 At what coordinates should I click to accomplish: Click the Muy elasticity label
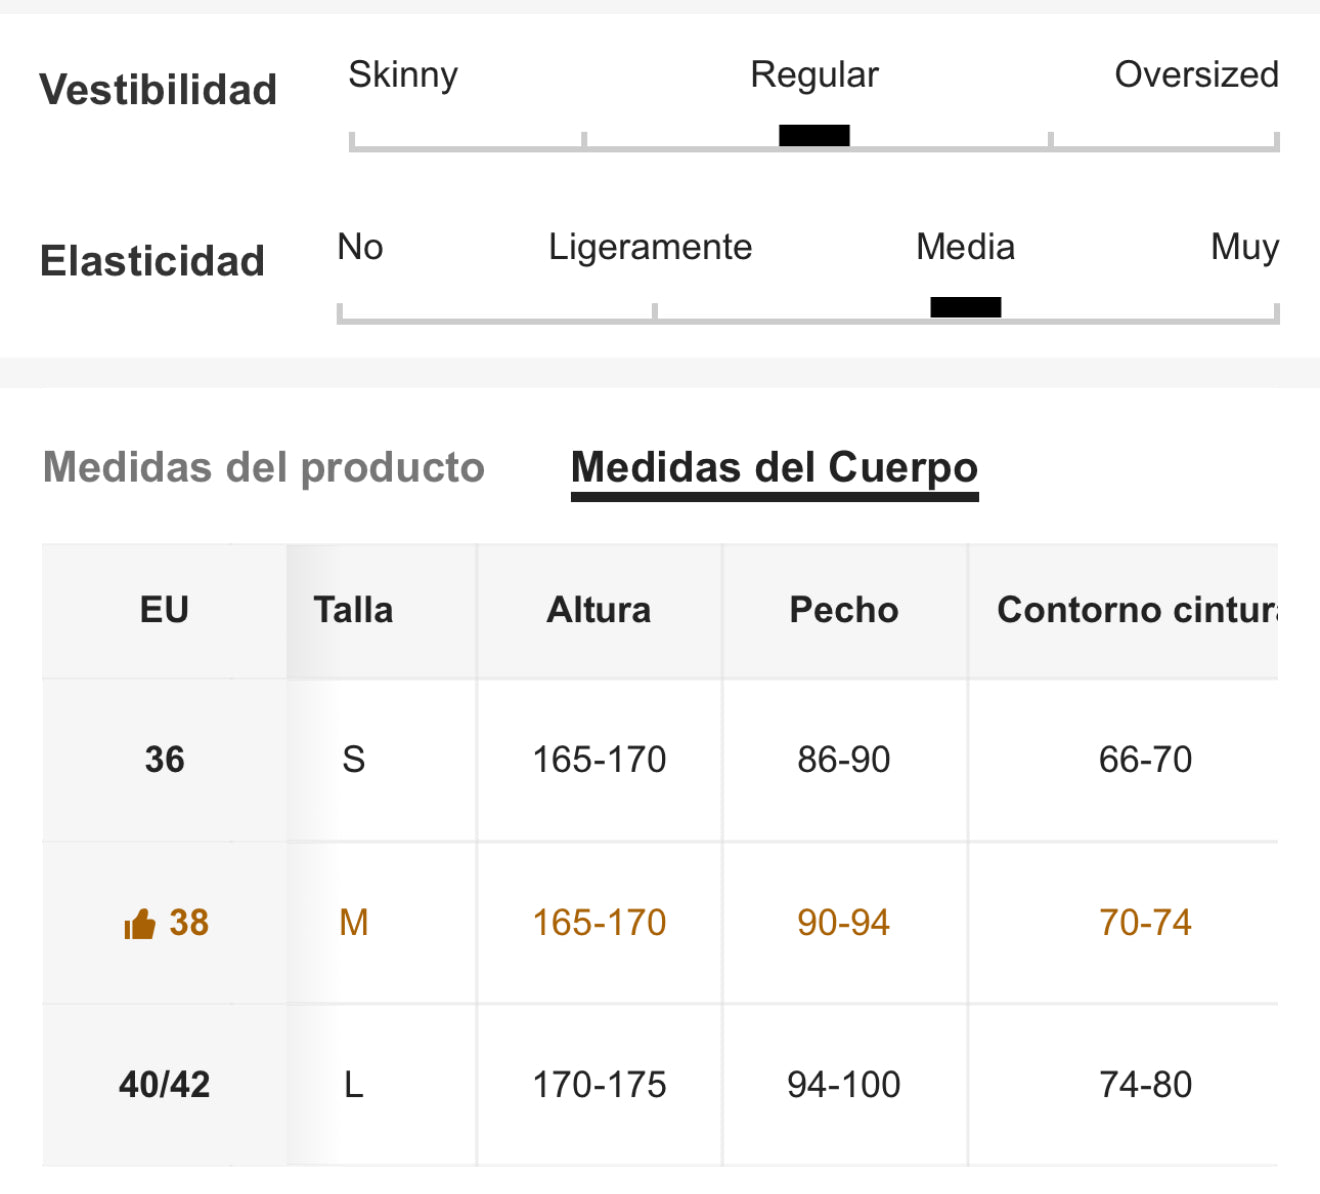click(1245, 247)
